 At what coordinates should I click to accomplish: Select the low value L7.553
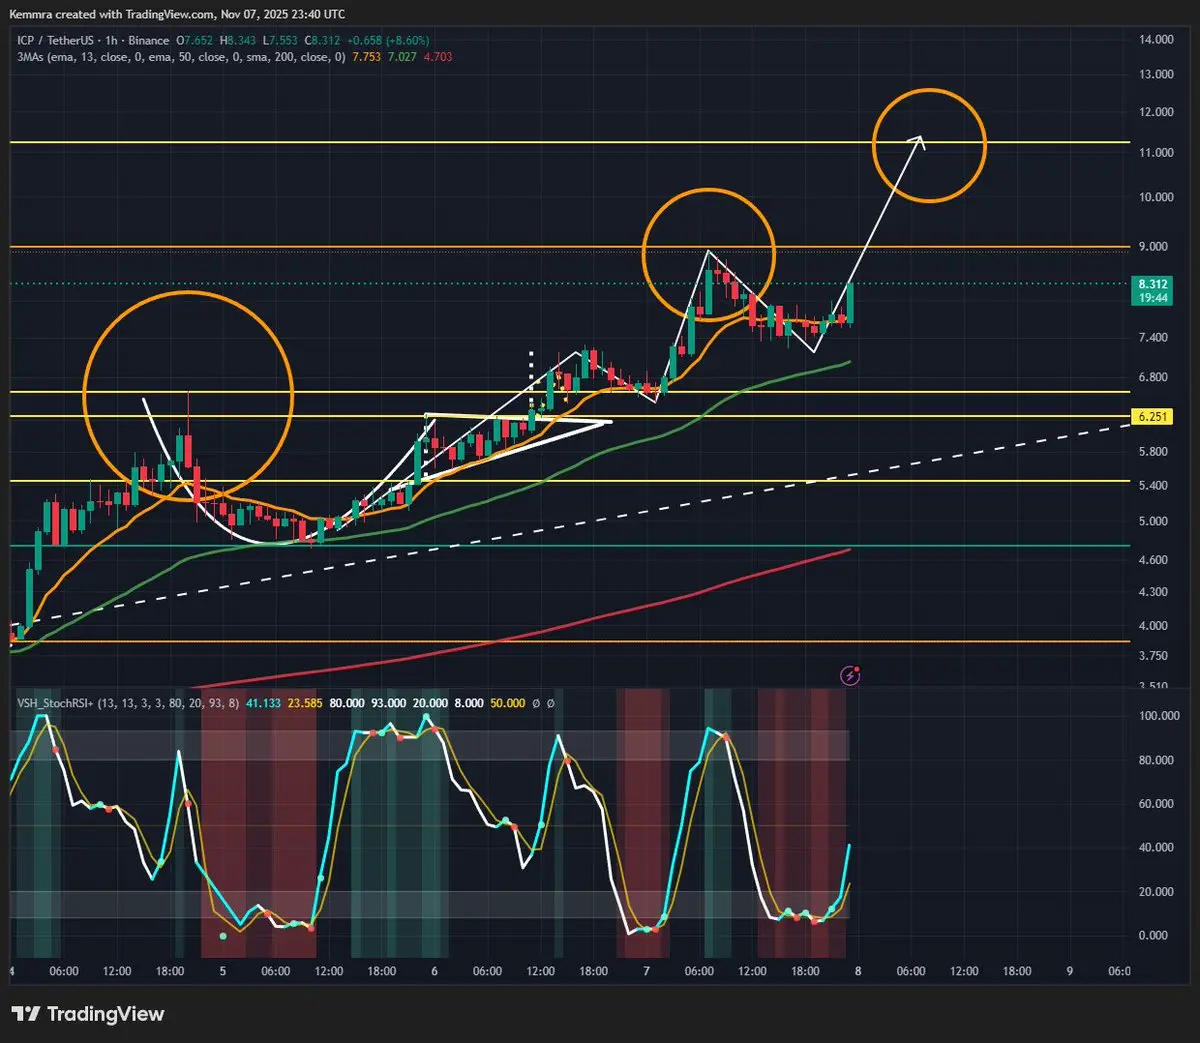click(x=280, y=41)
